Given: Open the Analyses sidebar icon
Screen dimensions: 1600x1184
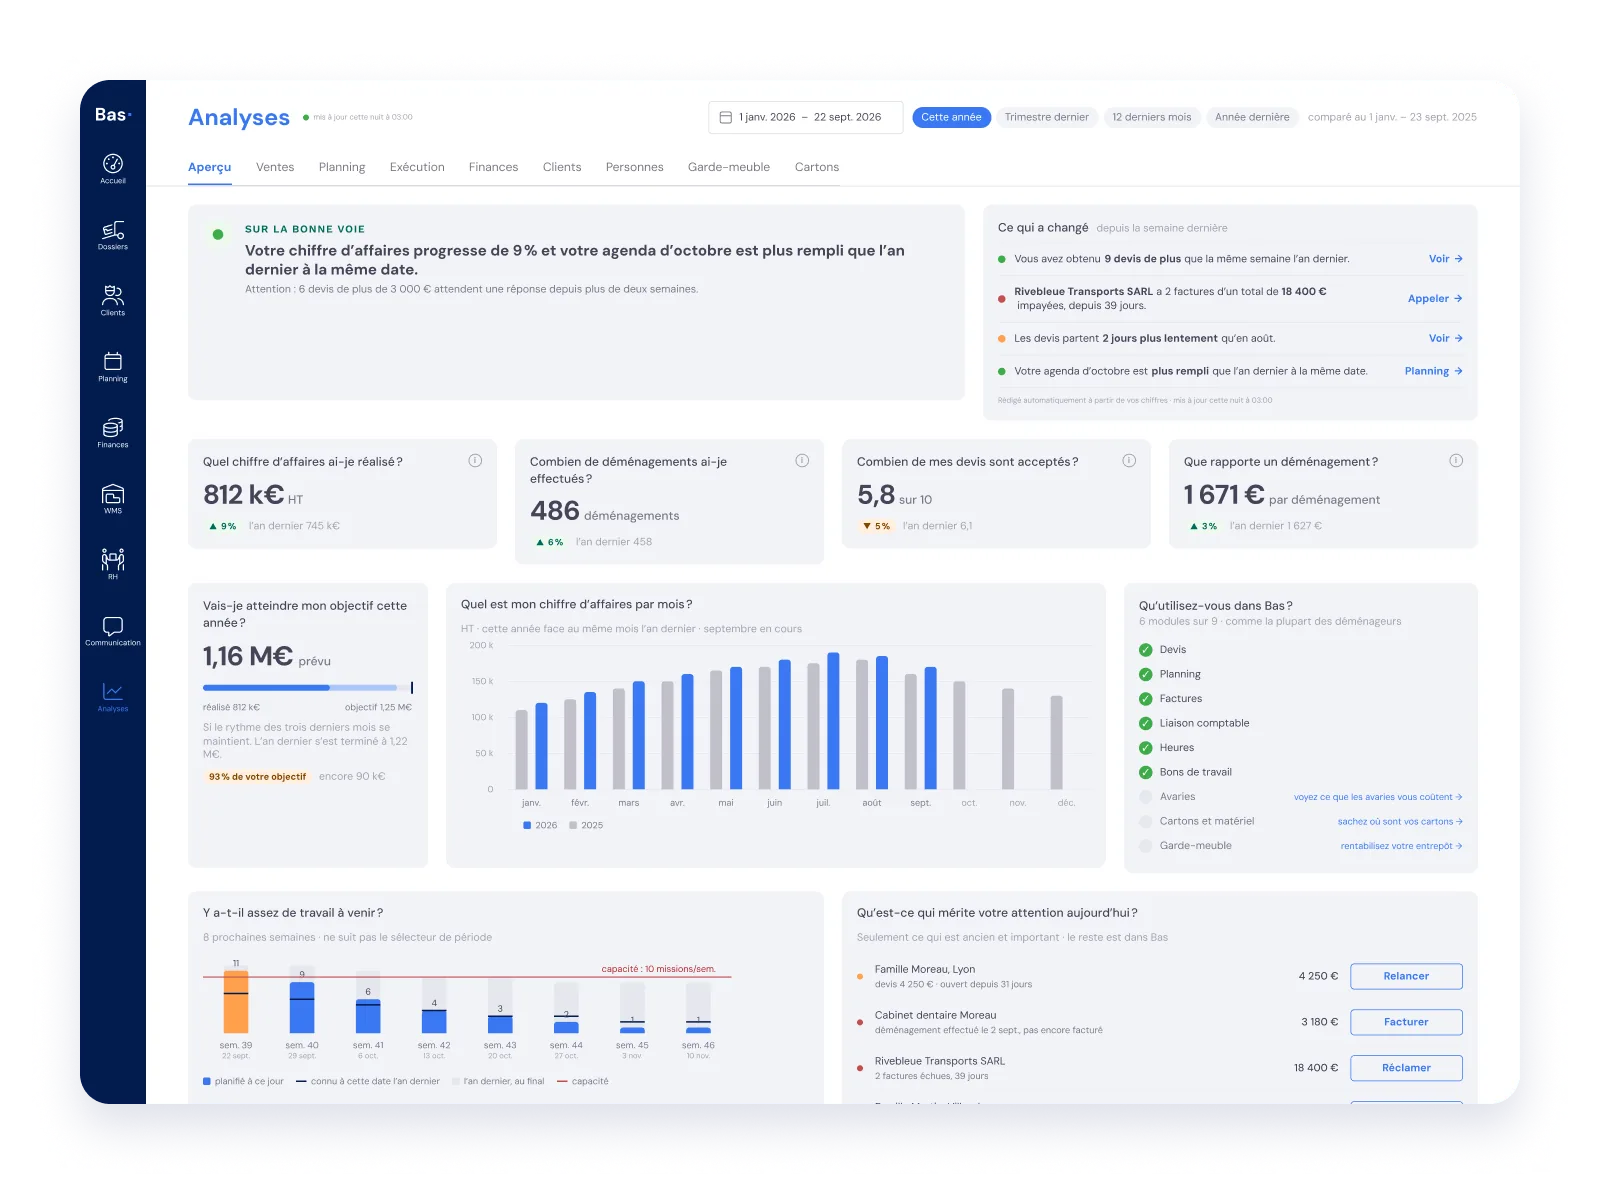Looking at the screenshot, I should tap(113, 696).
